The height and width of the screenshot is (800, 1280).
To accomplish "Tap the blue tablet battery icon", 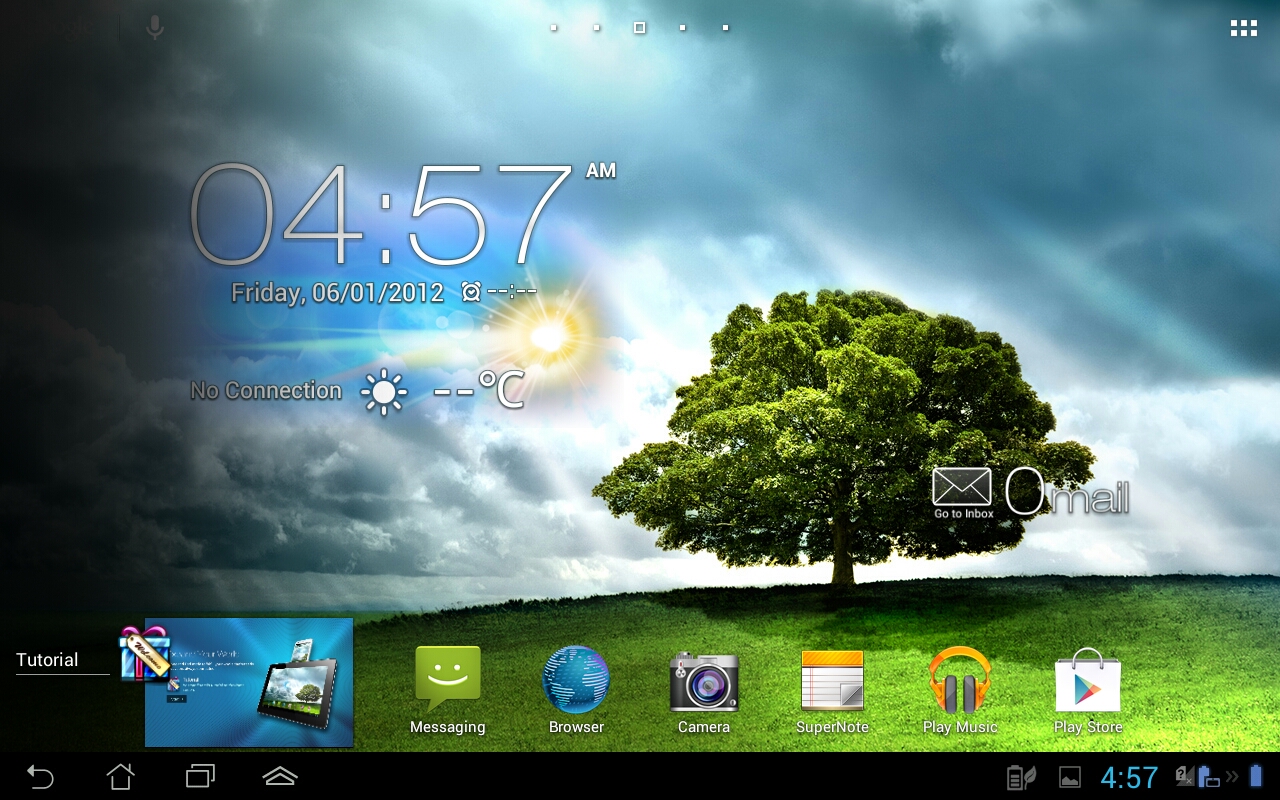I will tap(1256, 777).
